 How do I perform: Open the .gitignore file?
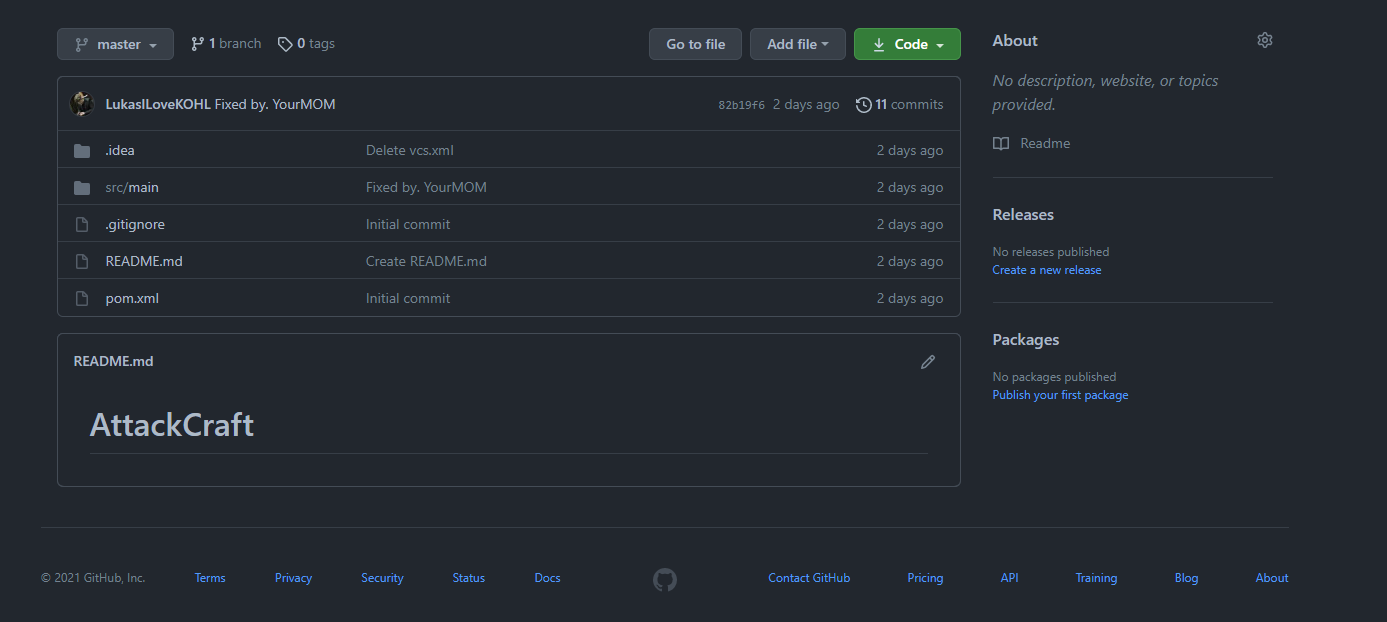[x=135, y=225]
